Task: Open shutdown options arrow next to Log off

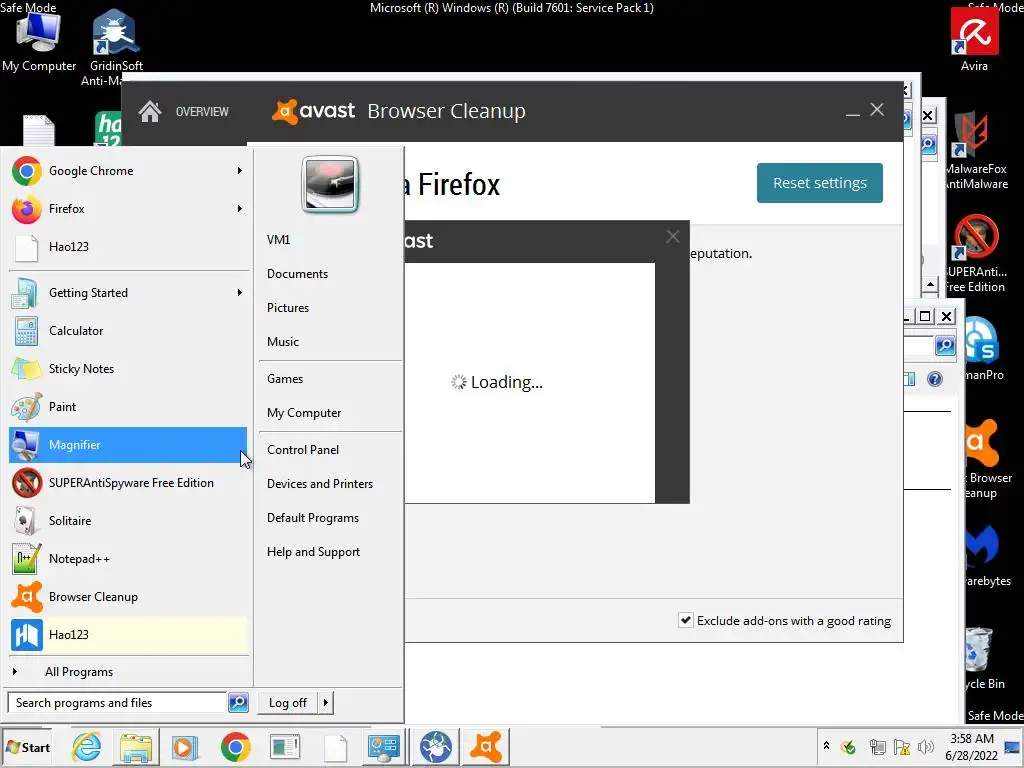Action: coord(325,703)
